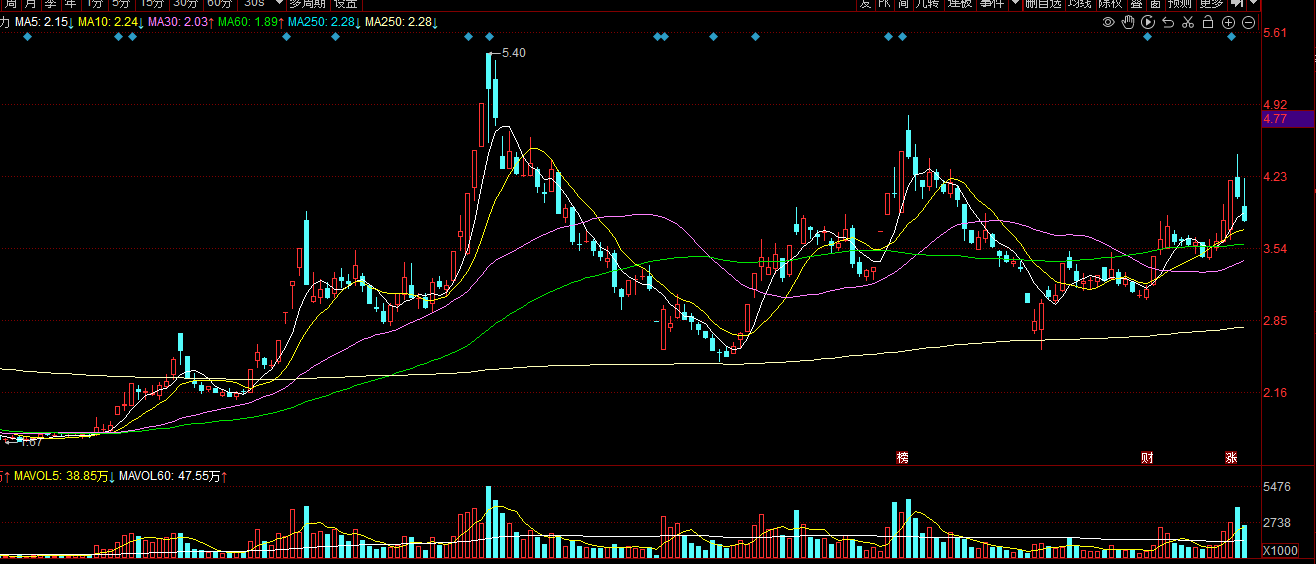Toggle the 均线 moving average lines
This screenshot has width=1316, height=564.
click(x=1079, y=4)
